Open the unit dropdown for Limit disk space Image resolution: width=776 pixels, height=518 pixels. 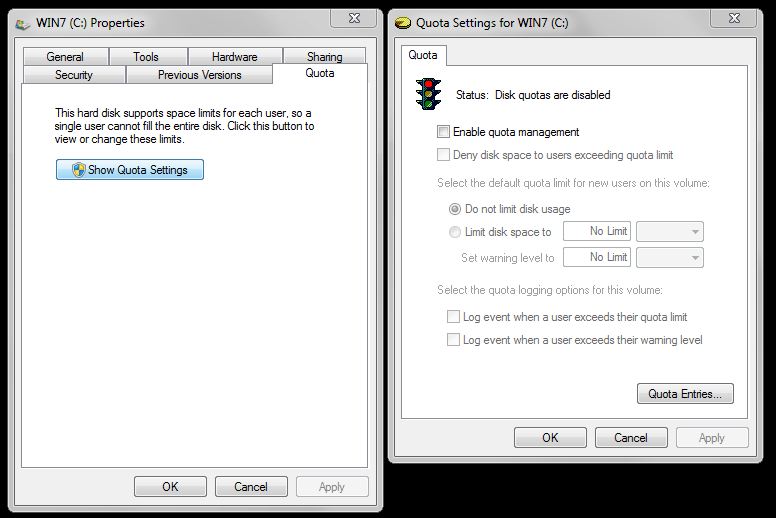tap(670, 231)
